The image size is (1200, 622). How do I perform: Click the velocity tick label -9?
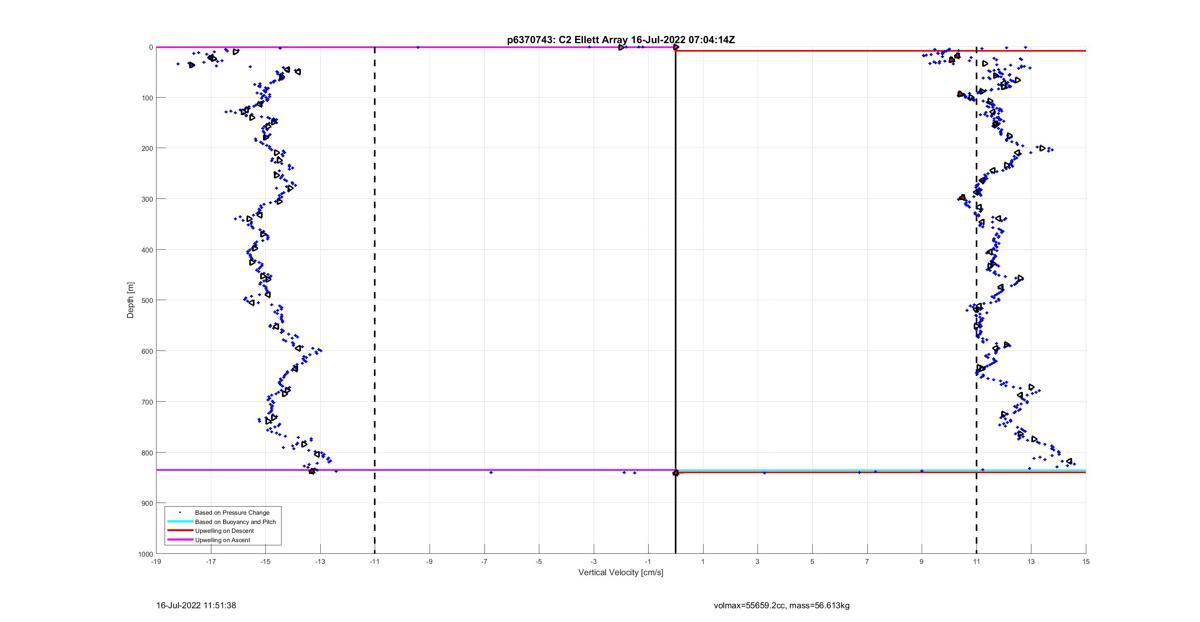430,562
